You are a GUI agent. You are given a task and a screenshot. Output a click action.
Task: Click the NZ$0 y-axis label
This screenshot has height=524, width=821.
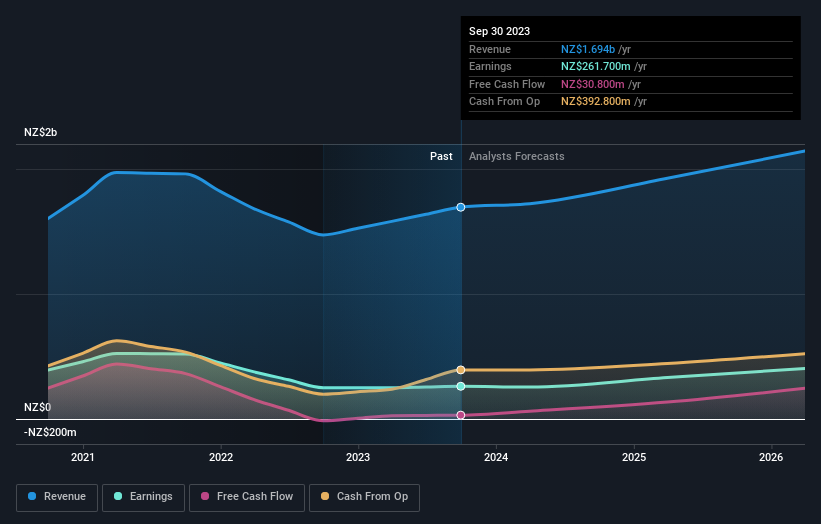point(37,407)
